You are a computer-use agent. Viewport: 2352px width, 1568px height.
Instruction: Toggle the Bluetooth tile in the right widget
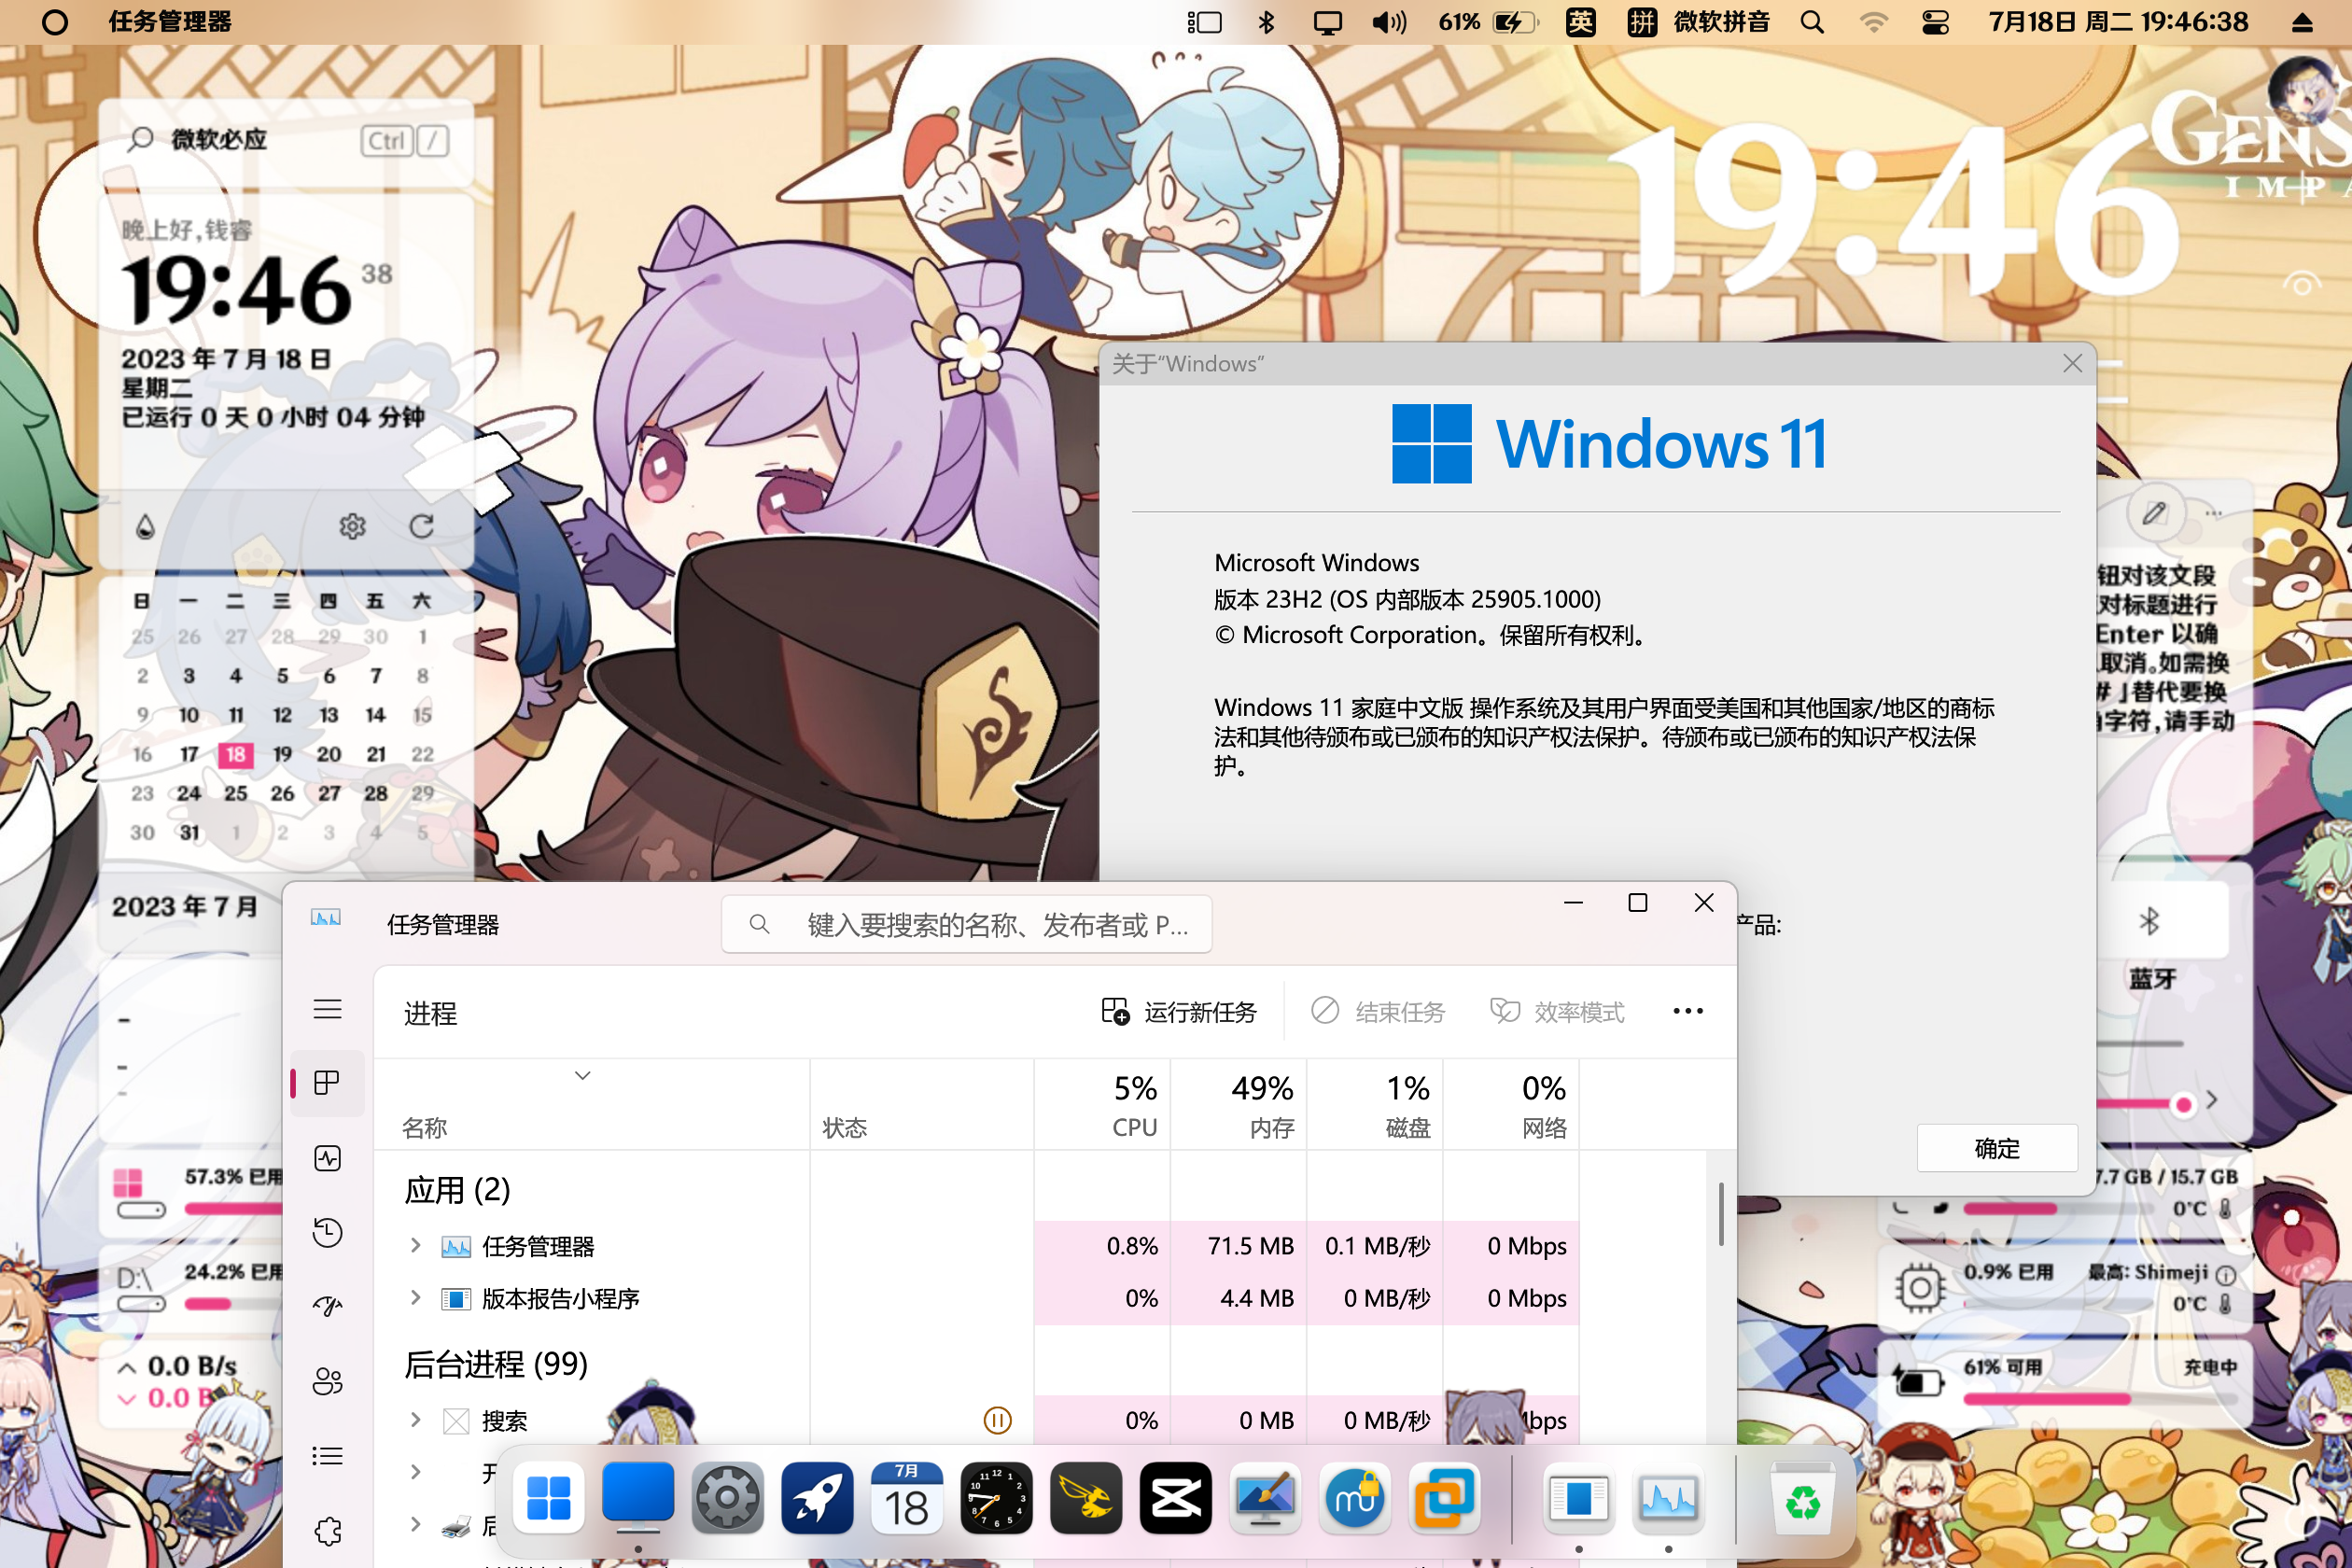[2149, 922]
